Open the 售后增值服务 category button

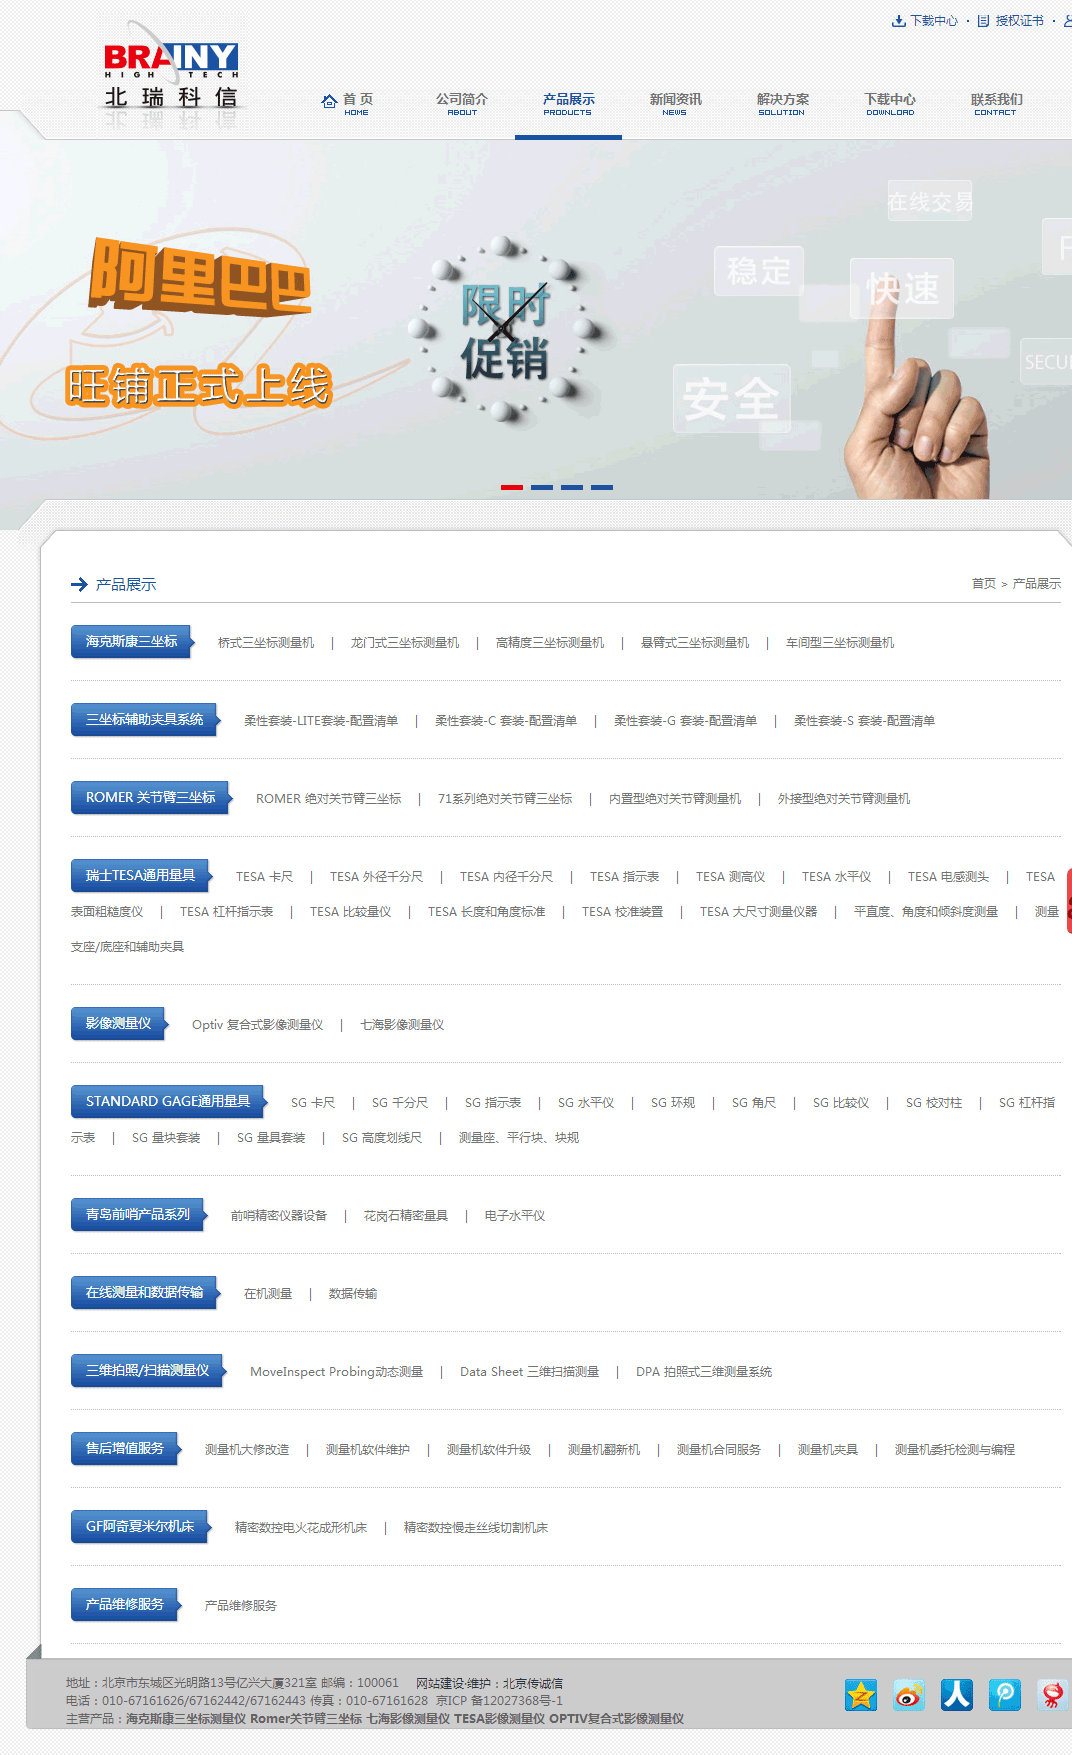tap(124, 1449)
